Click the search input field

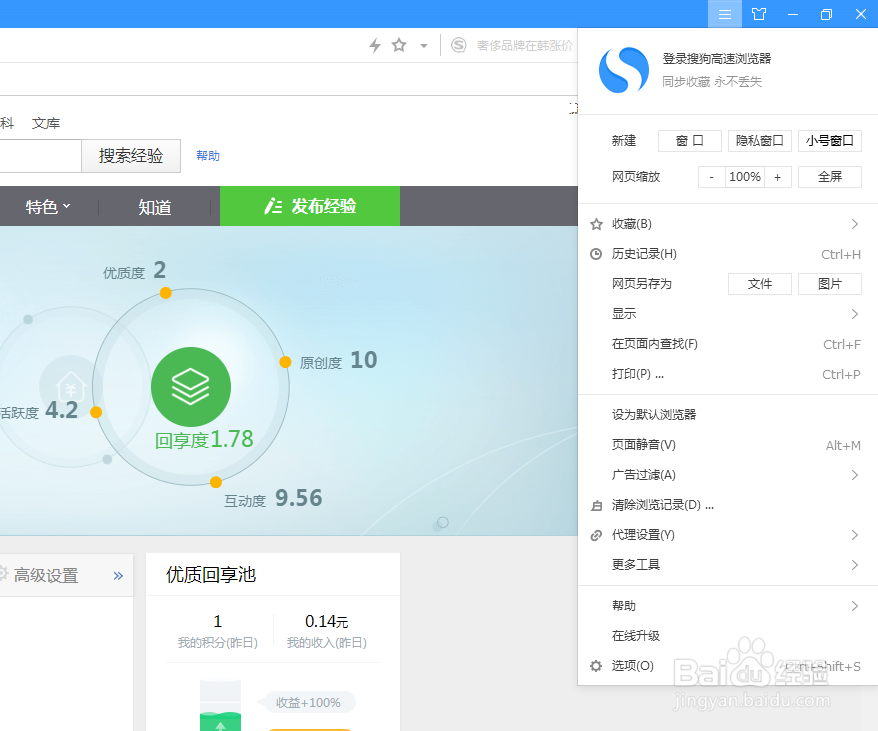[x=40, y=156]
